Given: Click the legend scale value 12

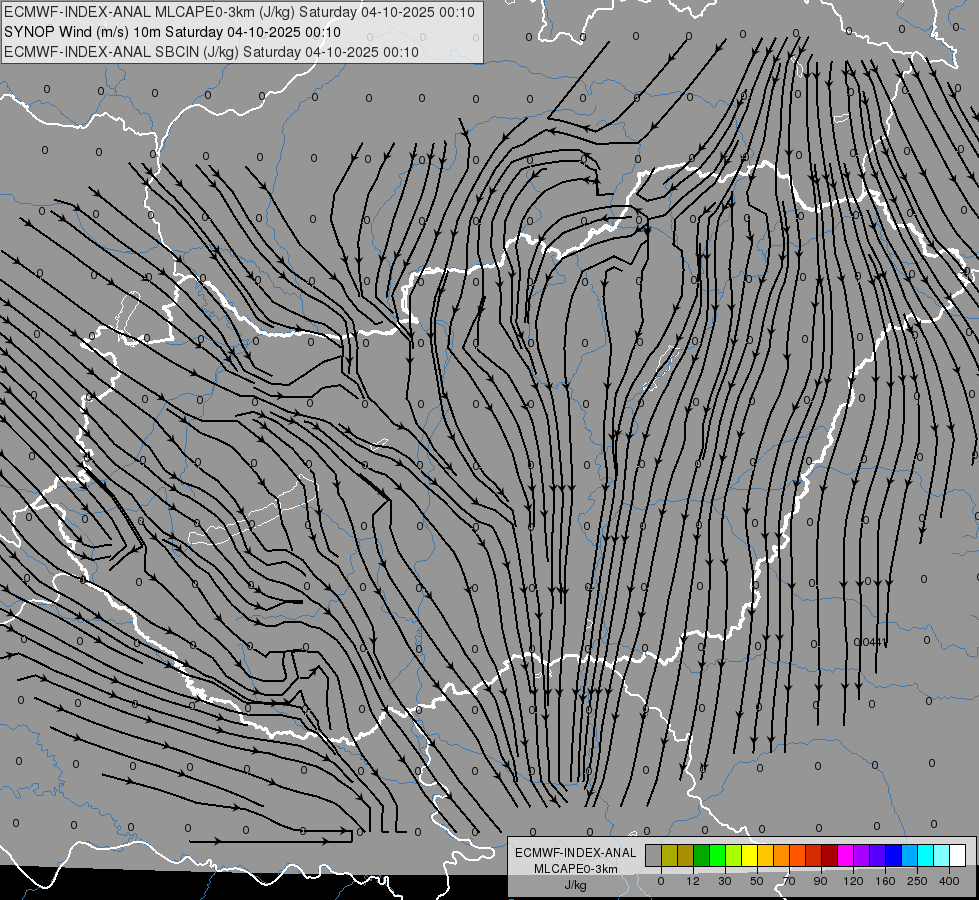Looking at the screenshot, I should point(693,881).
